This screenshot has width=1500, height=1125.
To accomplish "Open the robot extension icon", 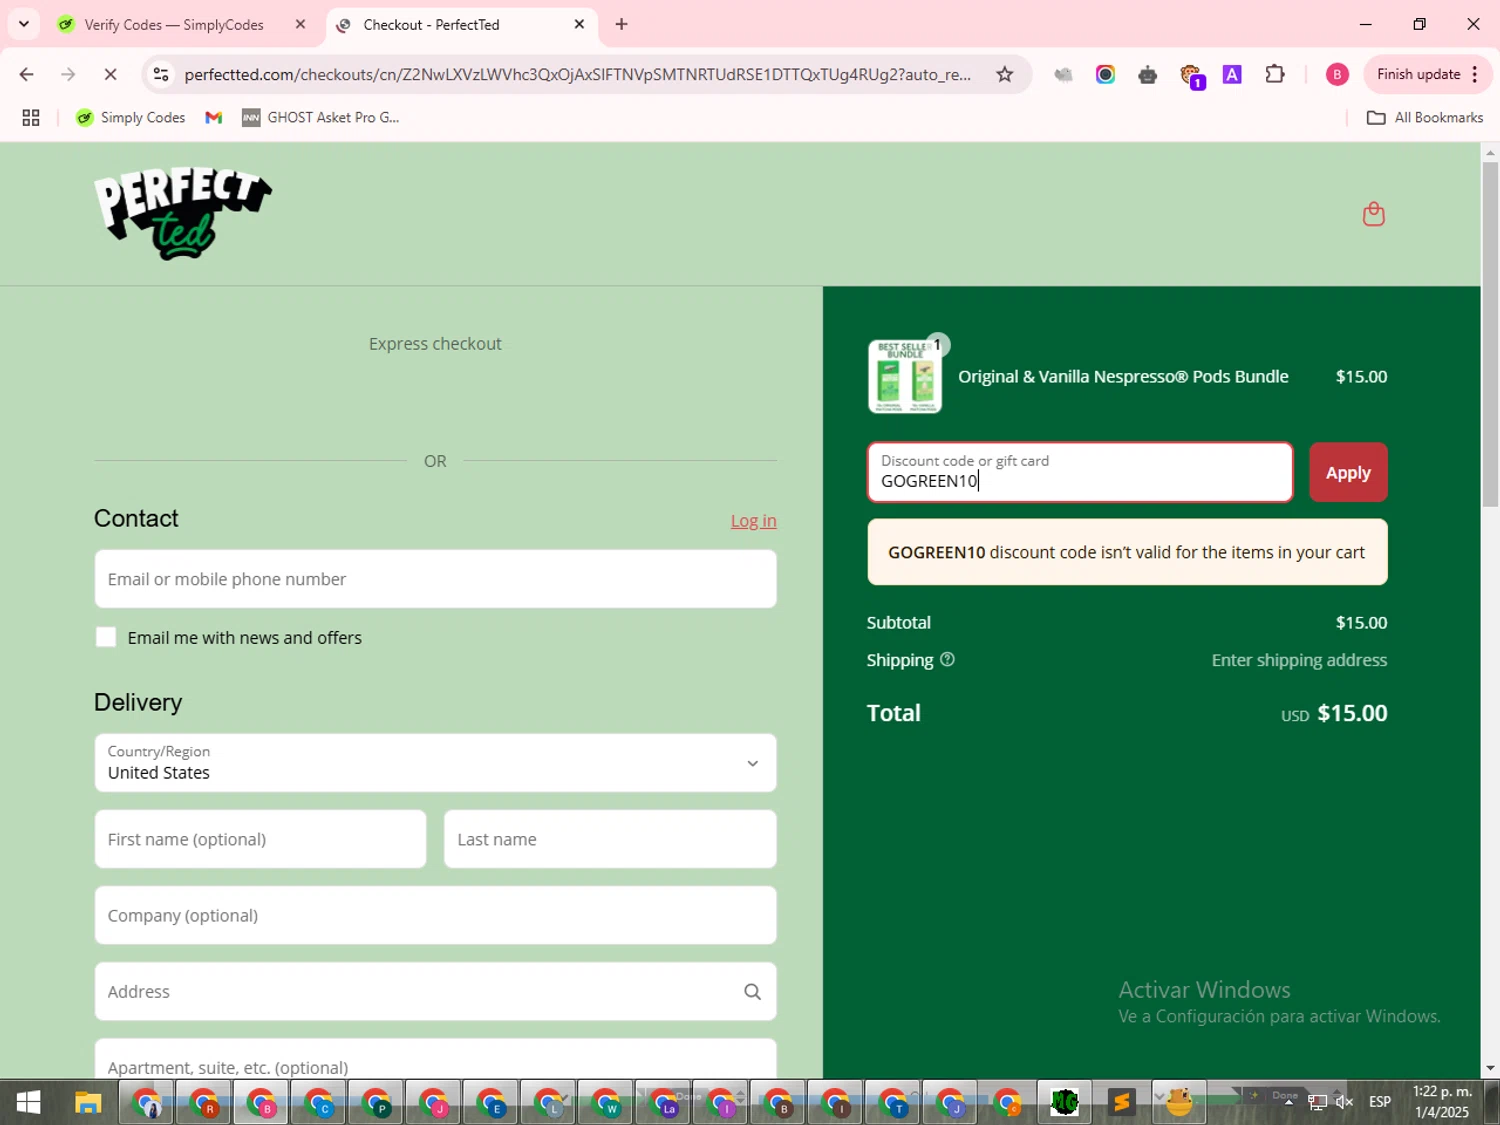I will [x=1147, y=74].
